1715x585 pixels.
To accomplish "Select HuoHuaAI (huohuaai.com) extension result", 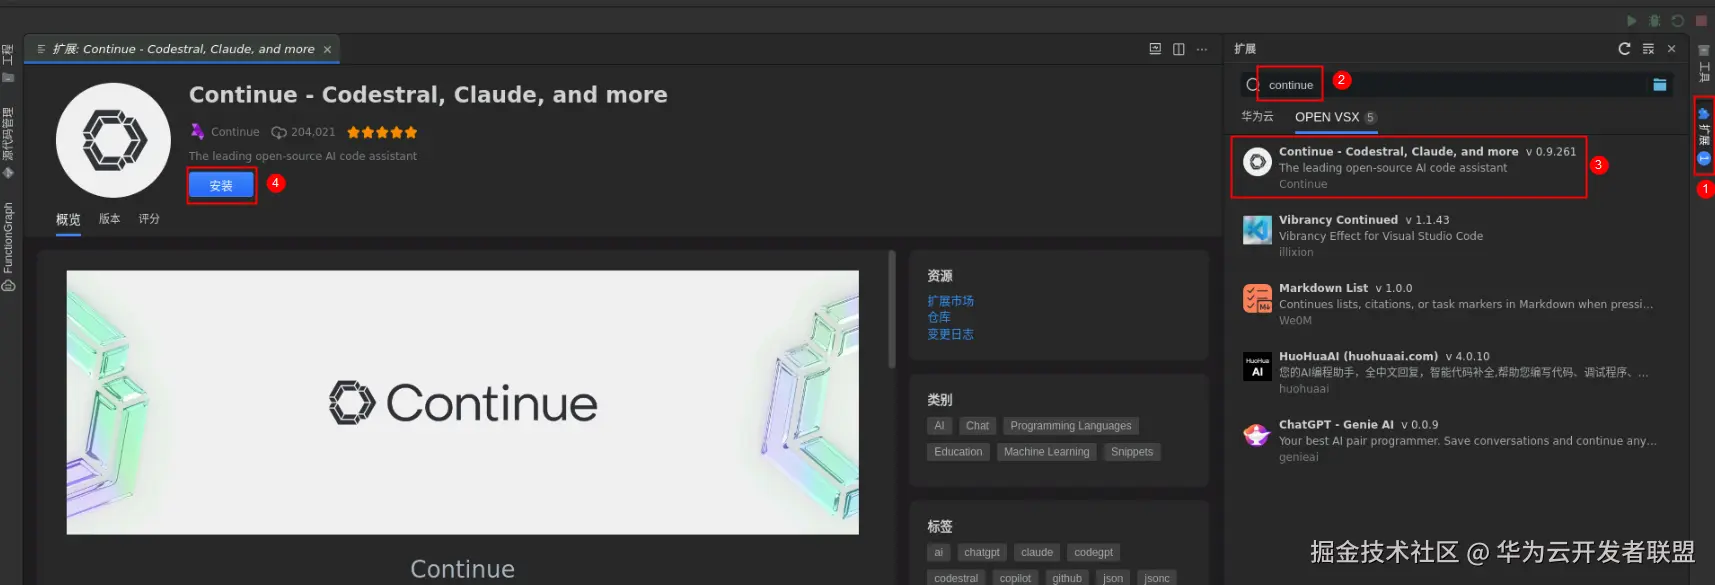I will tap(1457, 372).
